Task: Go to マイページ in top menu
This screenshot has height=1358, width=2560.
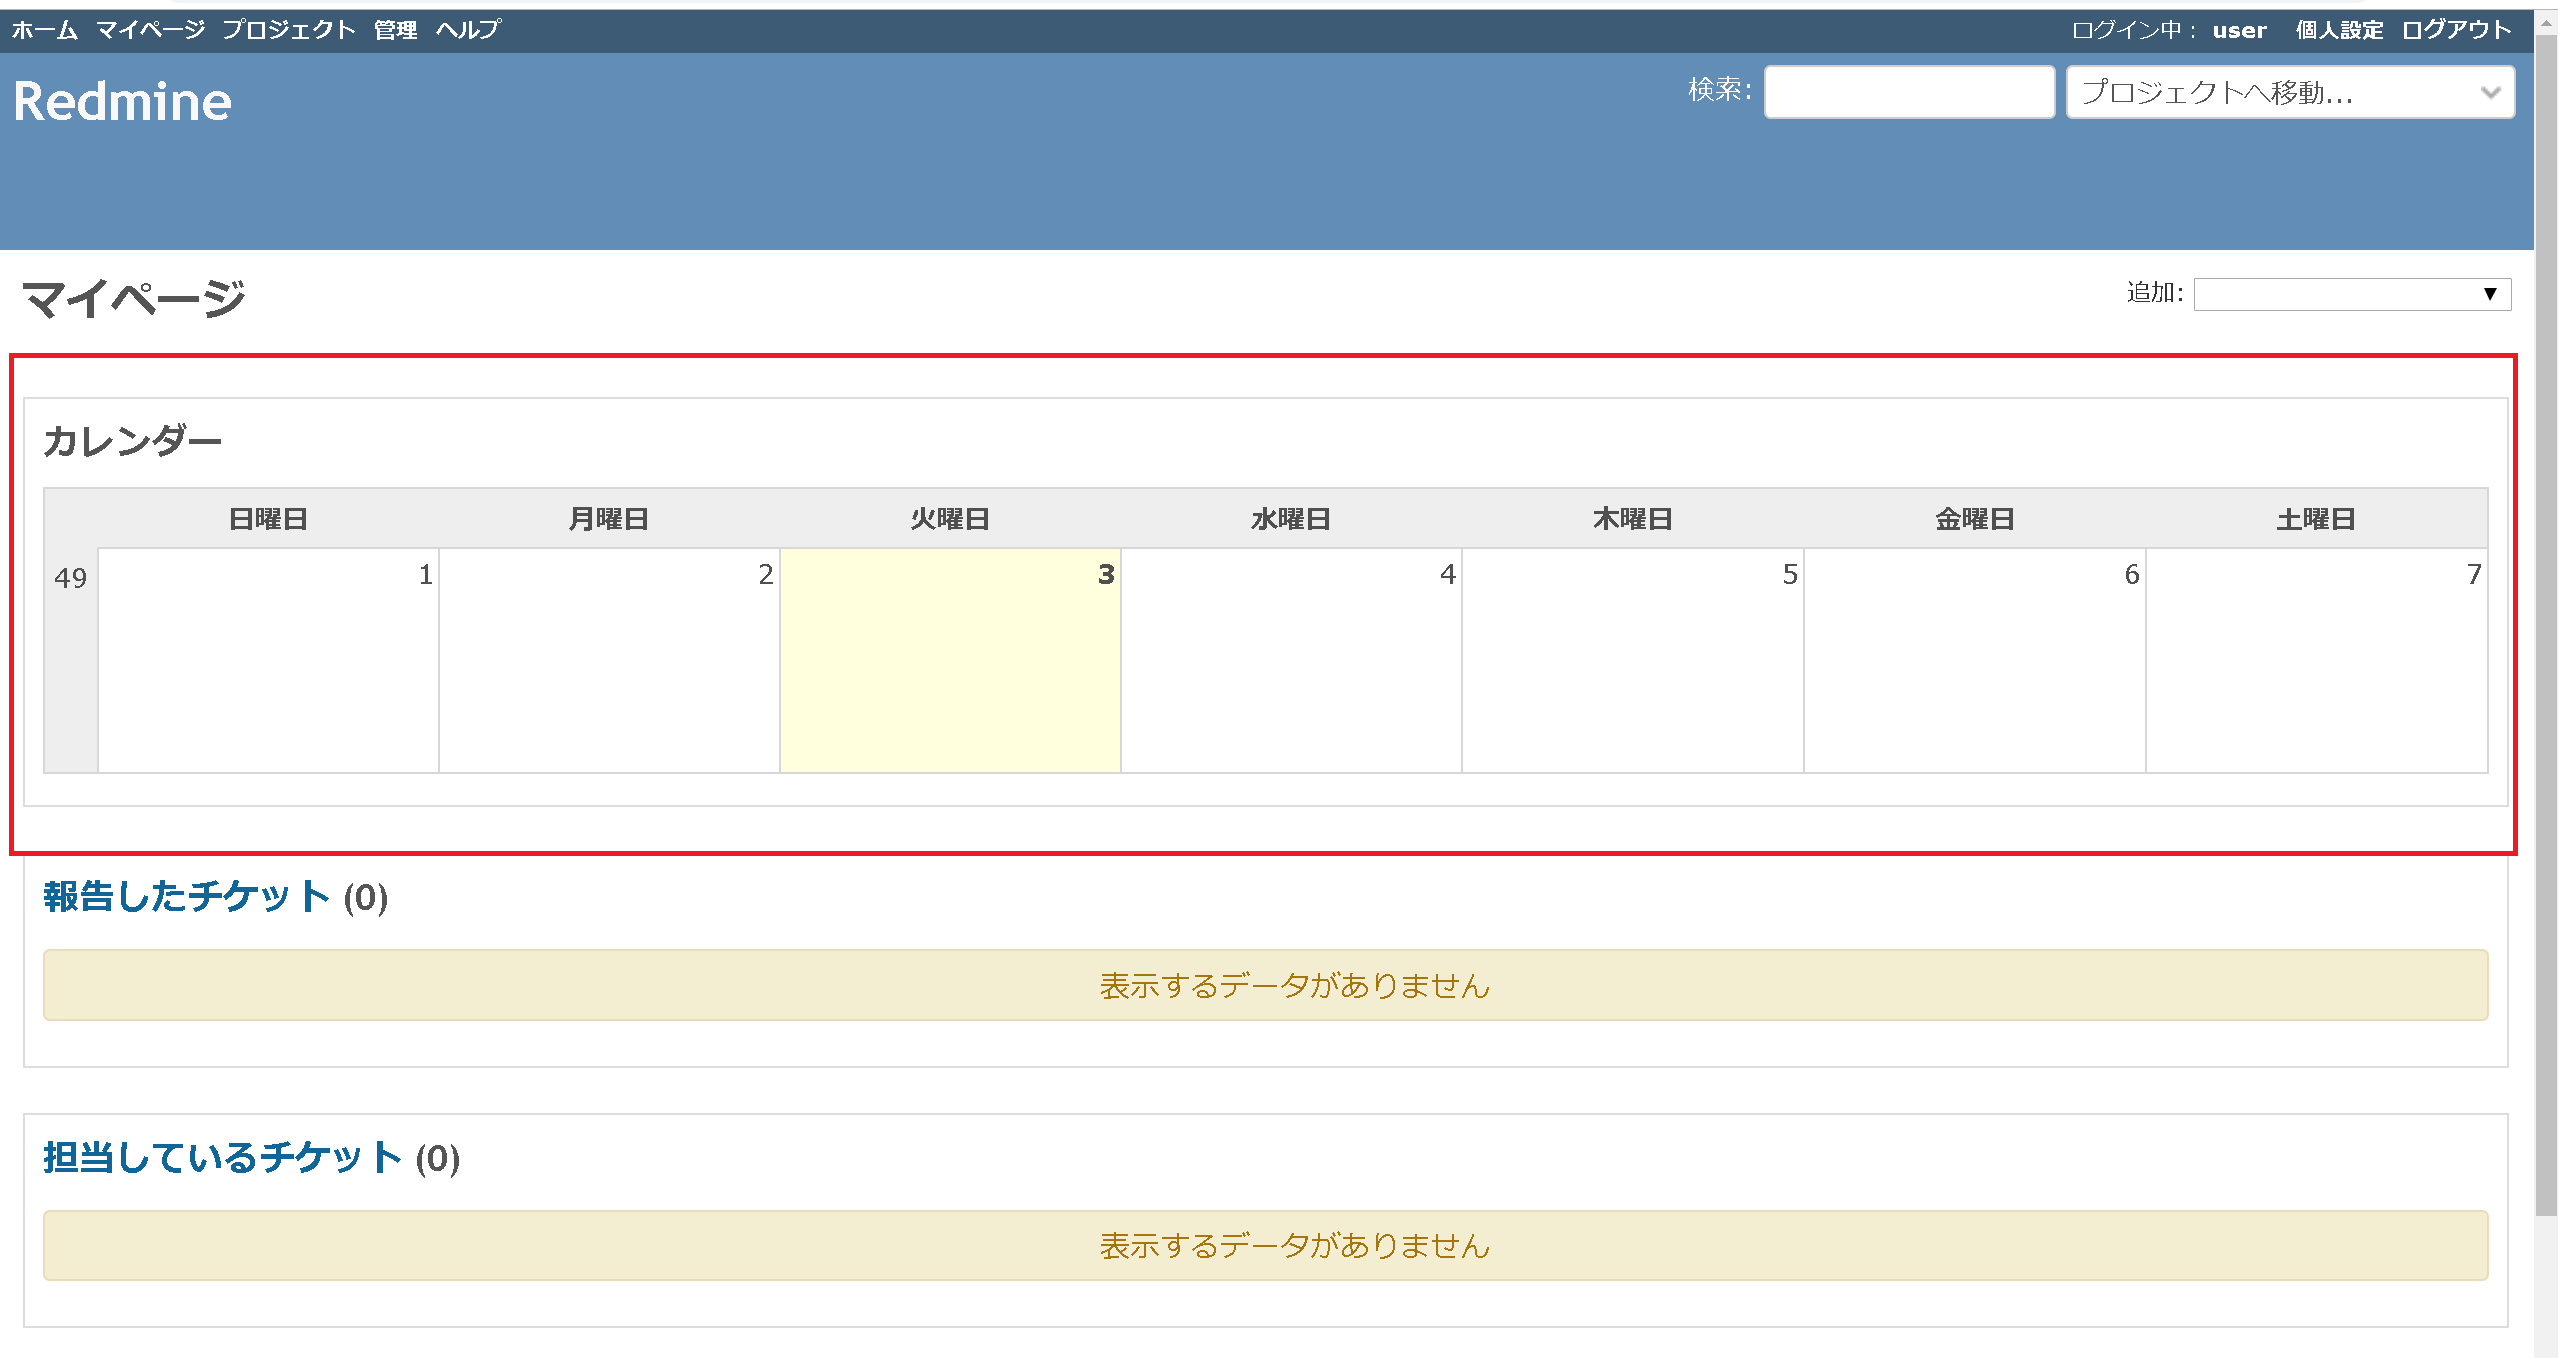Action: 150,30
